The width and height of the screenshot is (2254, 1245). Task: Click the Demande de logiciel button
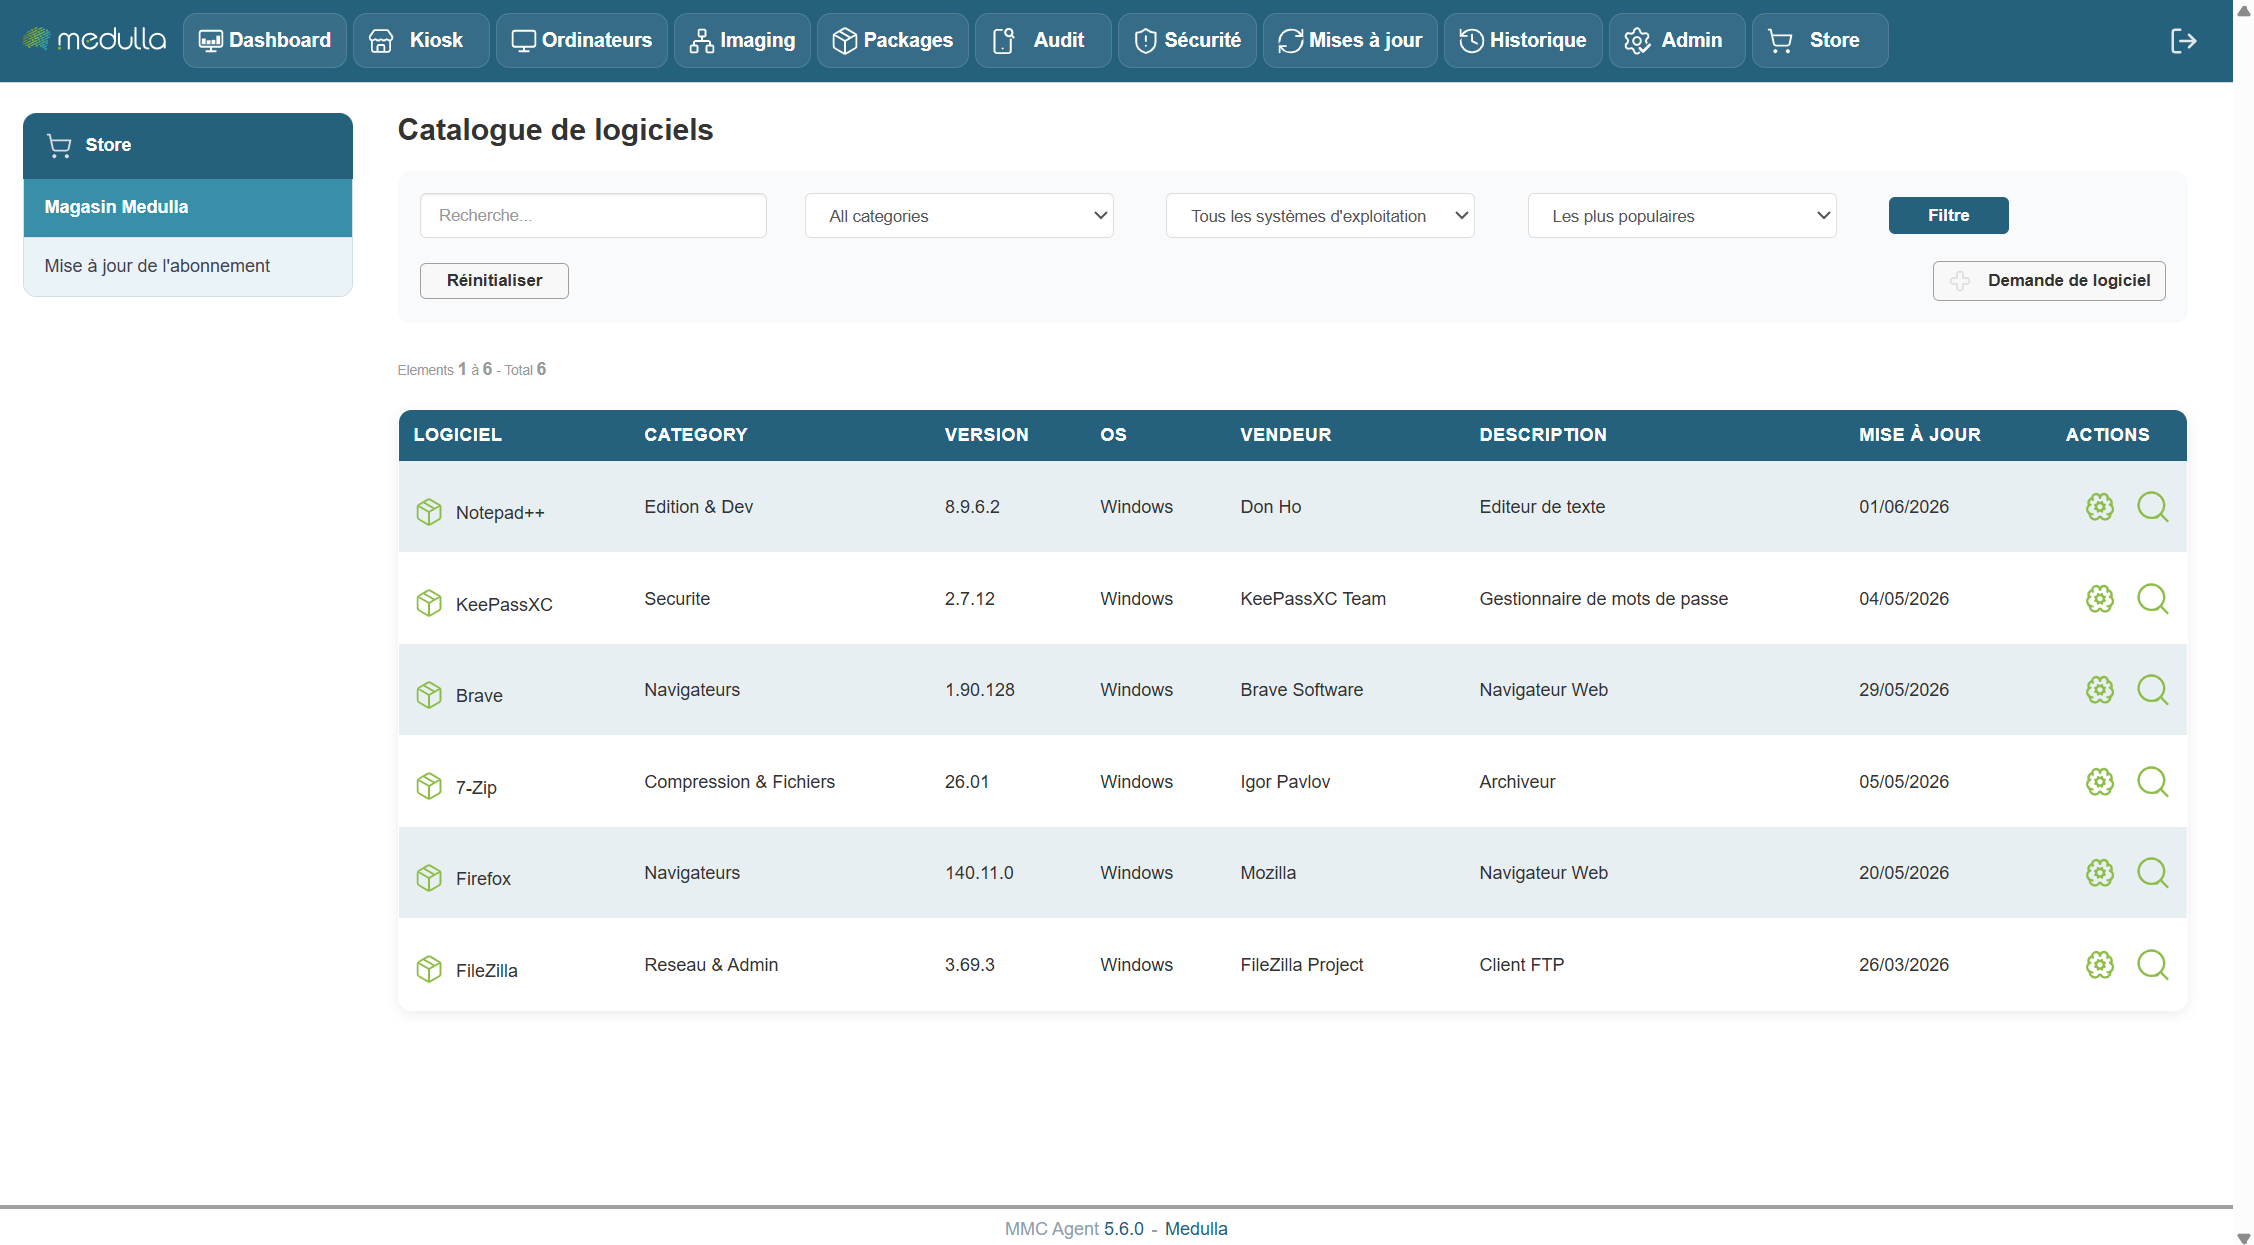(2049, 281)
